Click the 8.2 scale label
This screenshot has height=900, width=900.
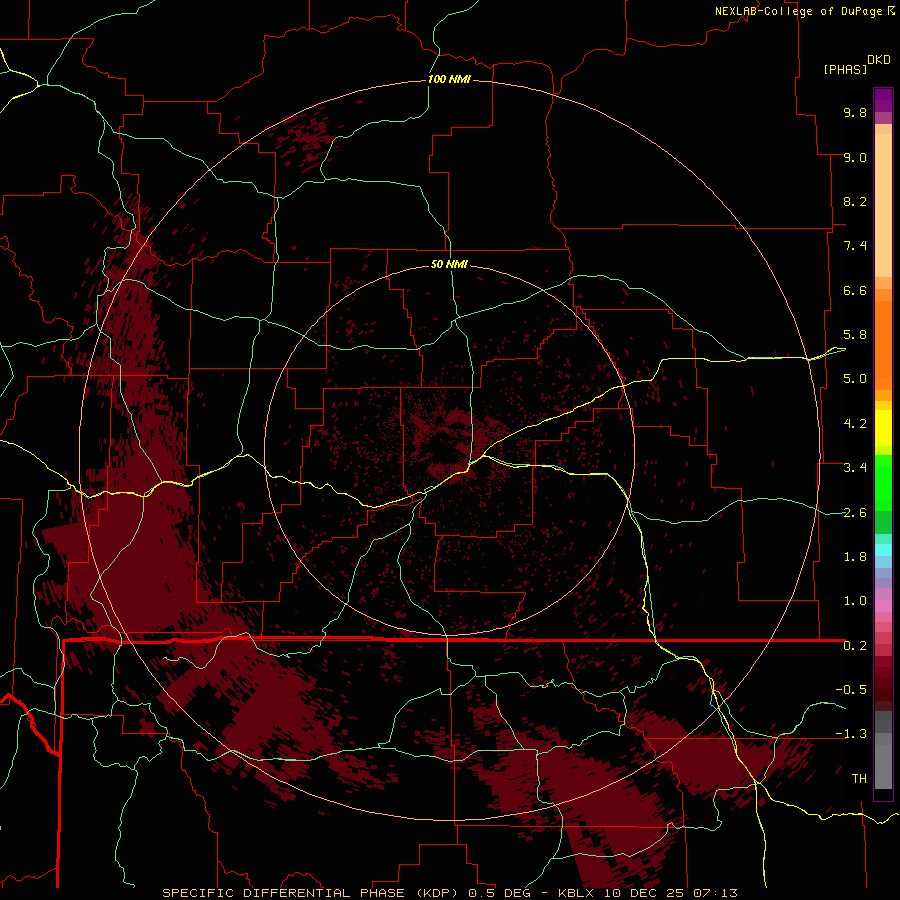[x=855, y=201]
